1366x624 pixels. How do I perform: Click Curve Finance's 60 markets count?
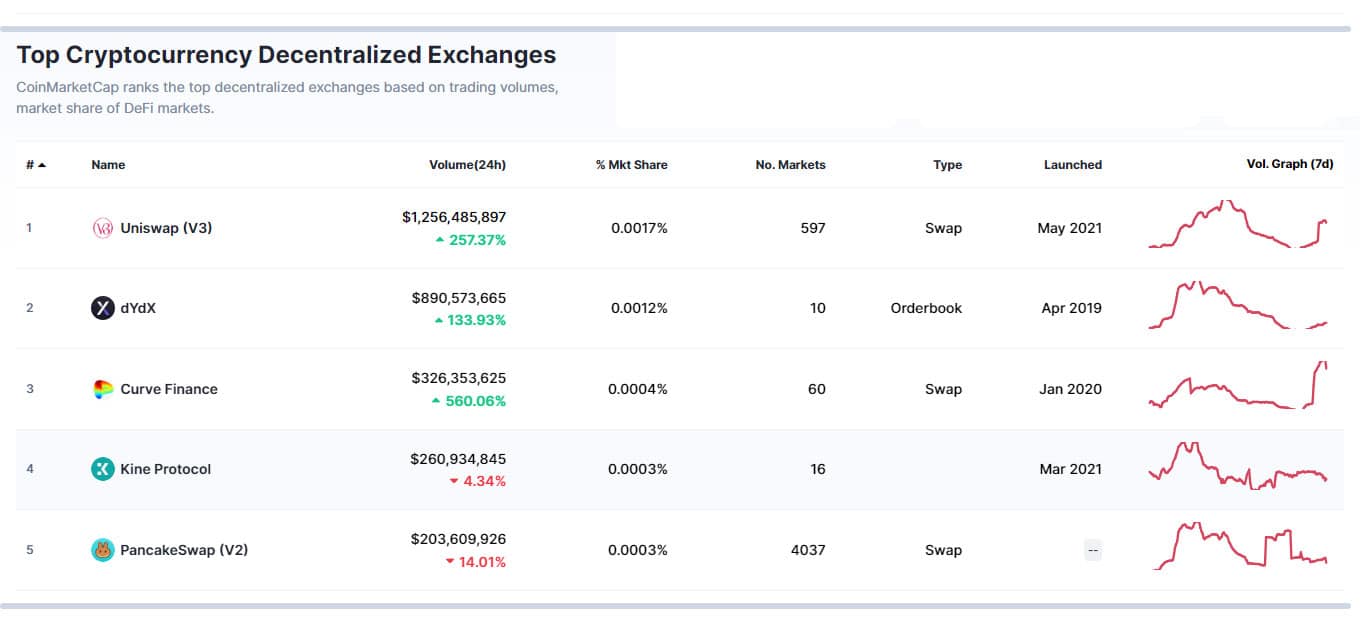point(817,389)
